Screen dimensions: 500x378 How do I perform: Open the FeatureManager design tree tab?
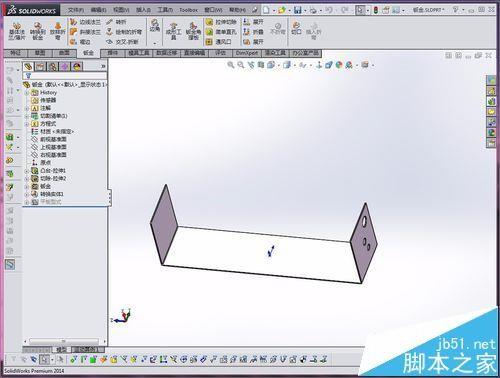pyautogui.click(x=28, y=66)
